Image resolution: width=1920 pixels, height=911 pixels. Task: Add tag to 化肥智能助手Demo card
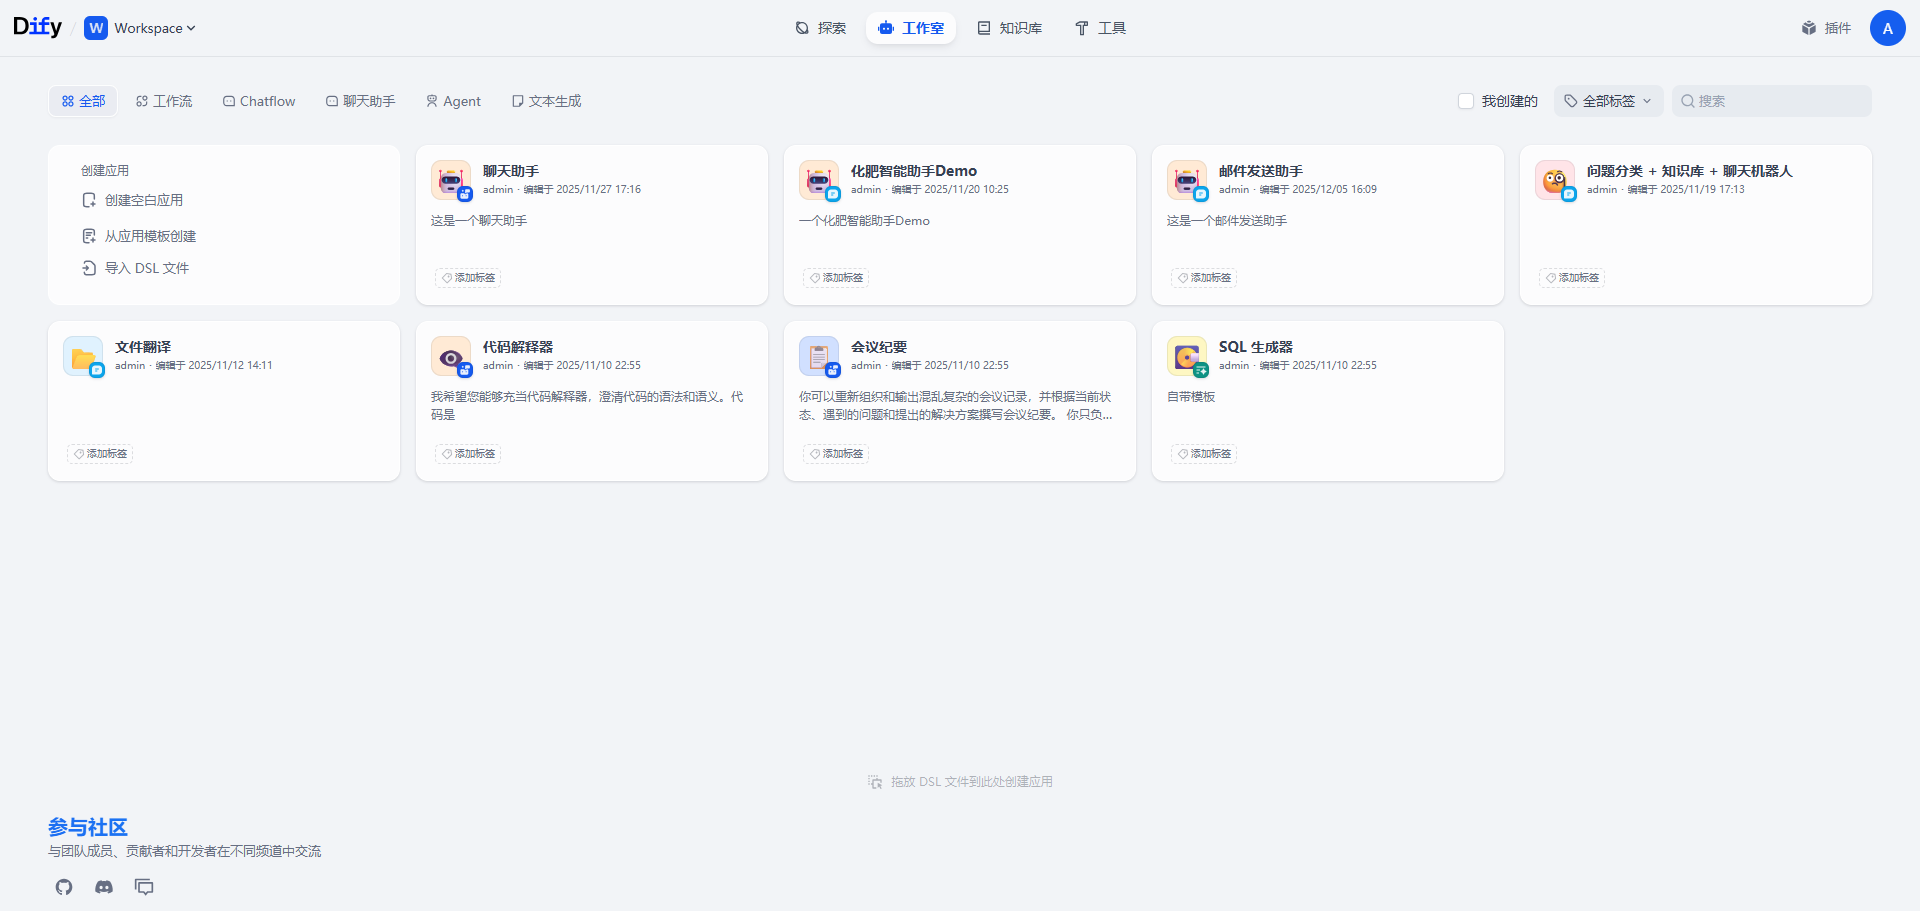tap(836, 278)
